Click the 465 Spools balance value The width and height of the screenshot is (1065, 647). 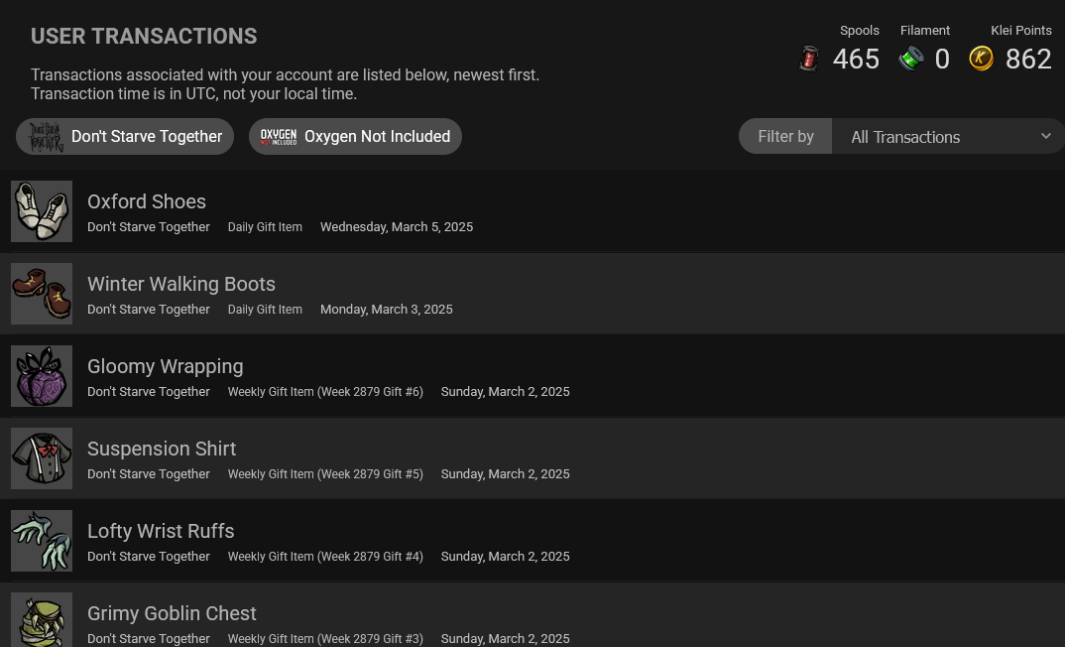pos(856,59)
